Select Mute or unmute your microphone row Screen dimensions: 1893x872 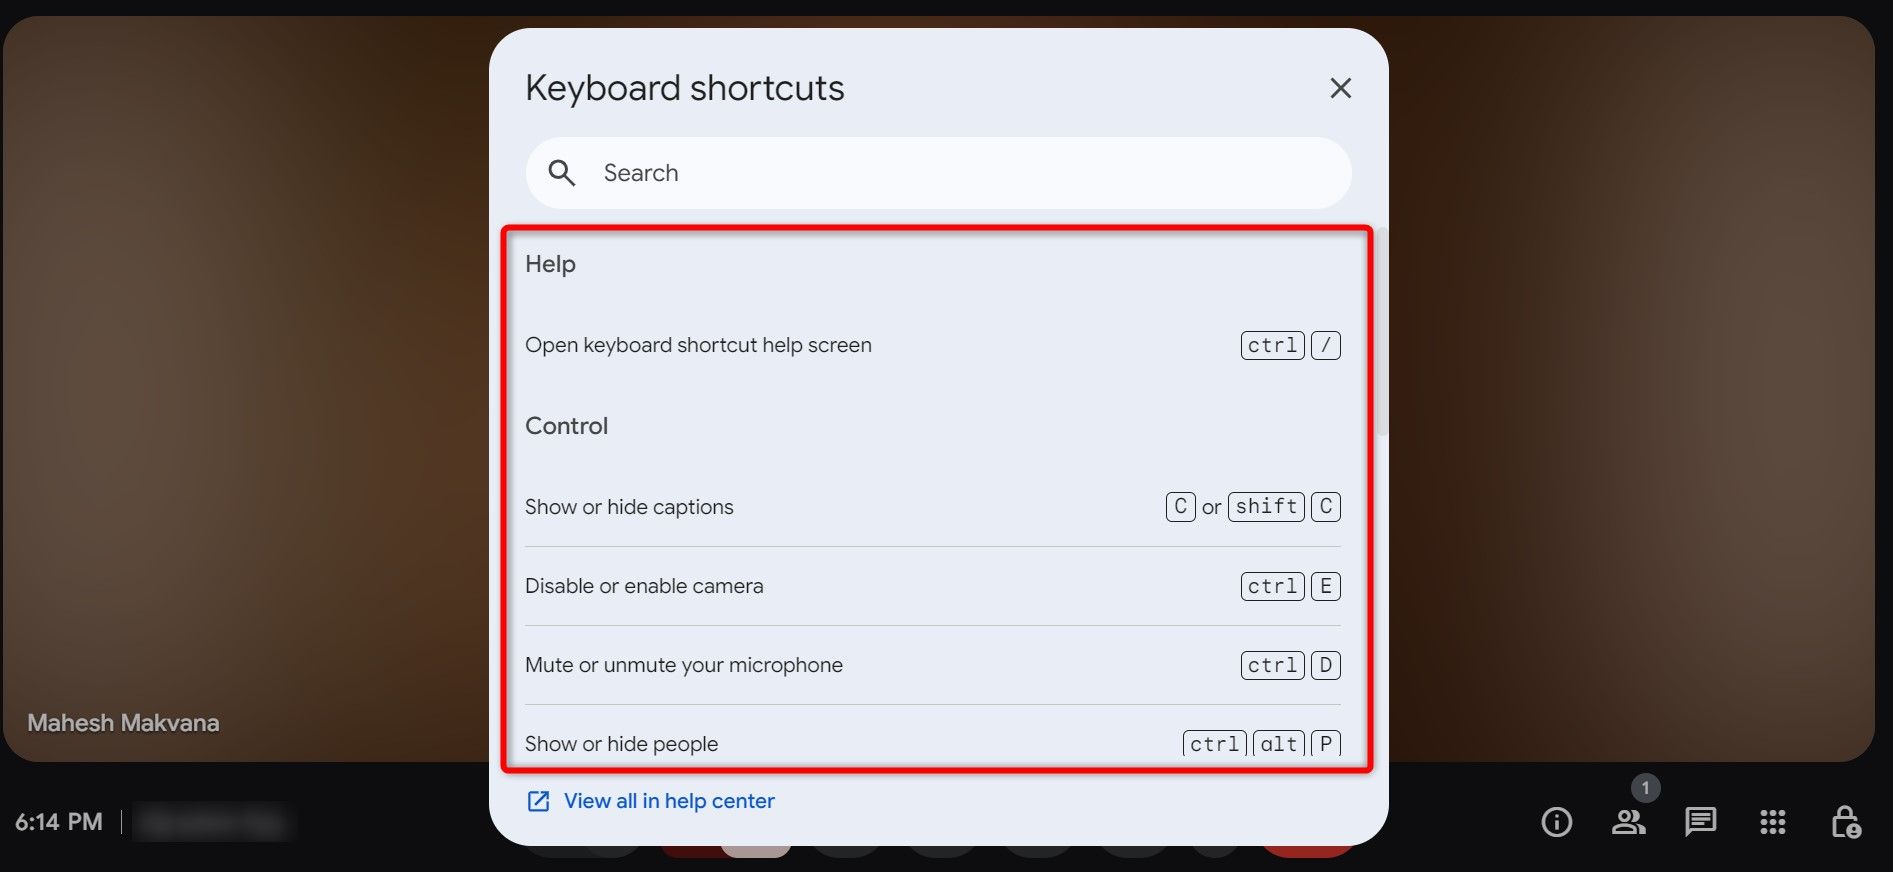coord(684,665)
